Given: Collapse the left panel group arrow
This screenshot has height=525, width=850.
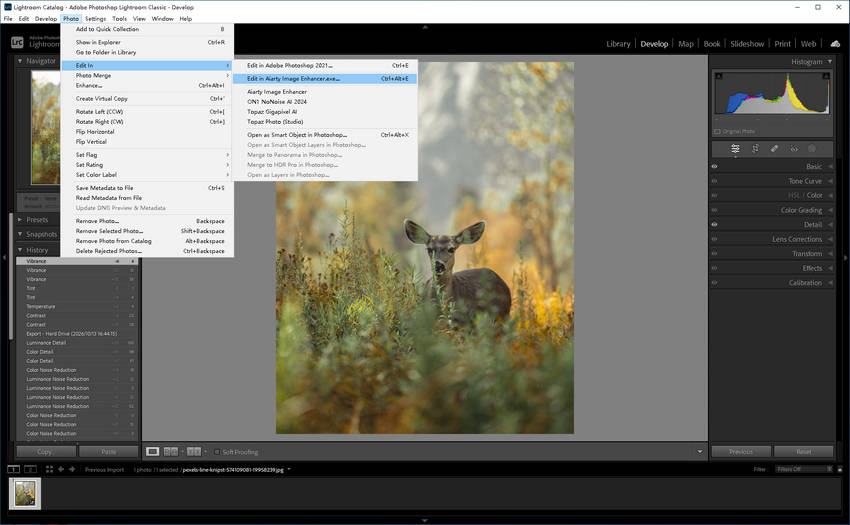Looking at the screenshot, I should [4, 258].
